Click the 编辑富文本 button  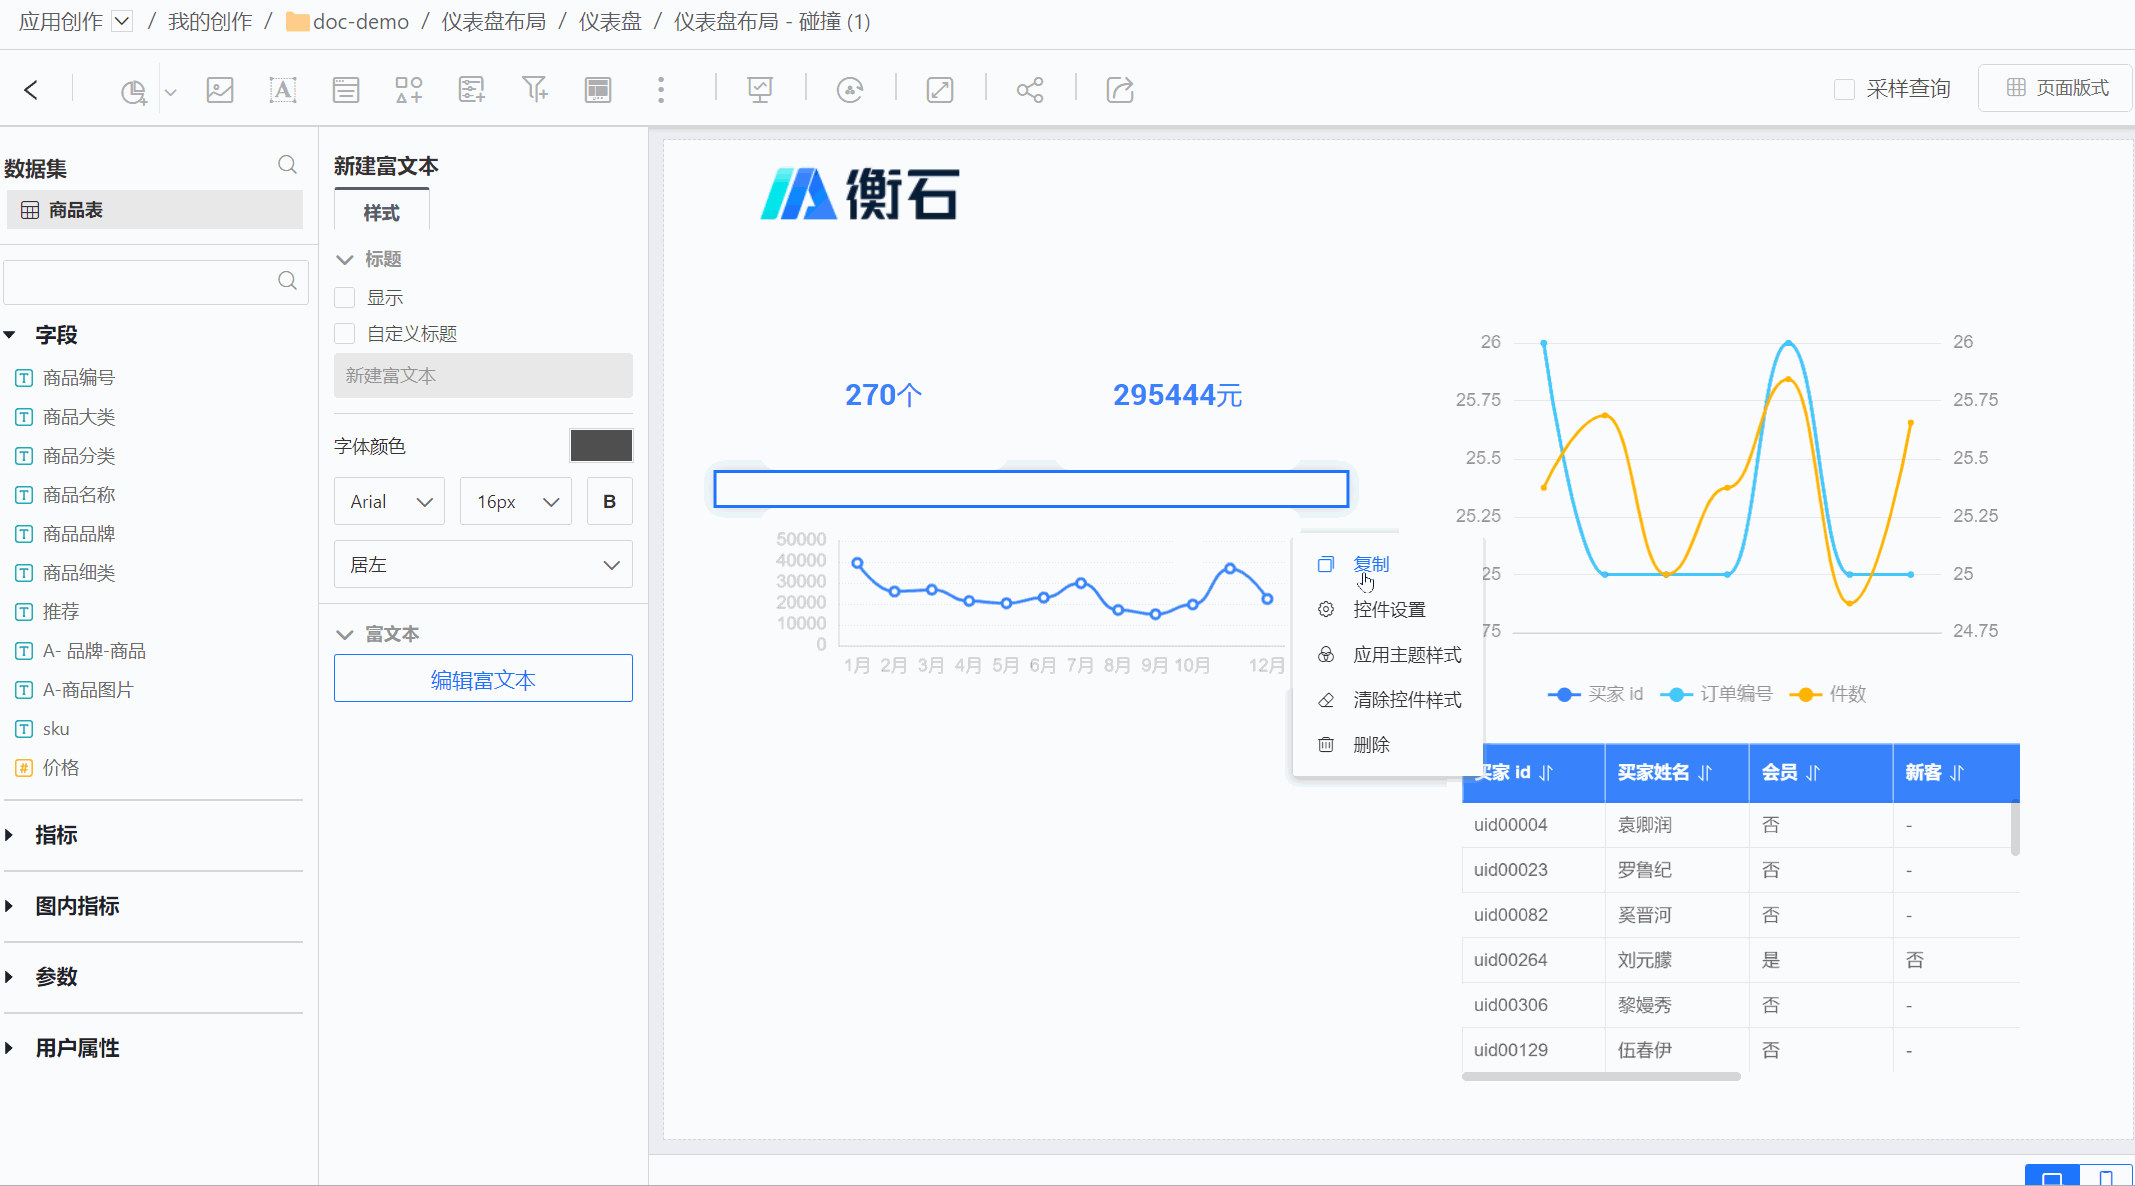coord(483,680)
